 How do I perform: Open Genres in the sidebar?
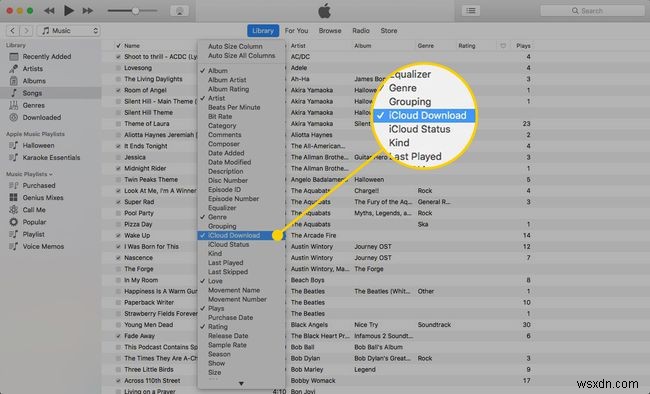(34, 105)
